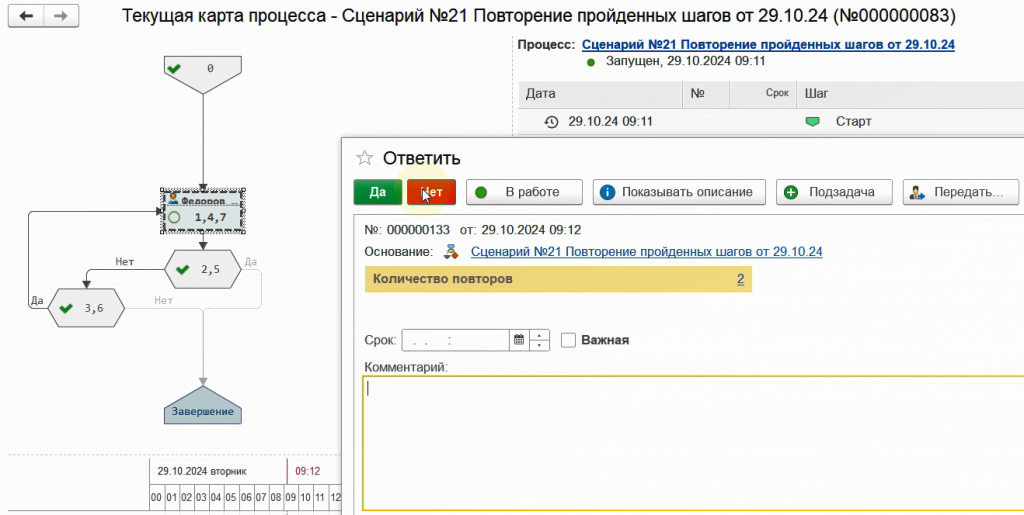This screenshot has width=1024, height=515.
Task: Click the back navigation arrow
Action: 26,16
